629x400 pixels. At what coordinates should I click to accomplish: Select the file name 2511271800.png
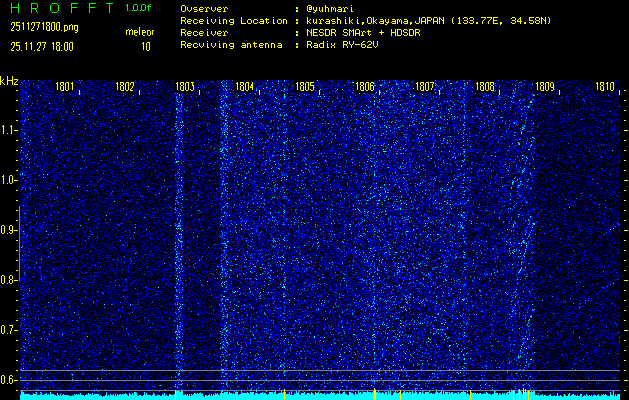point(44,27)
